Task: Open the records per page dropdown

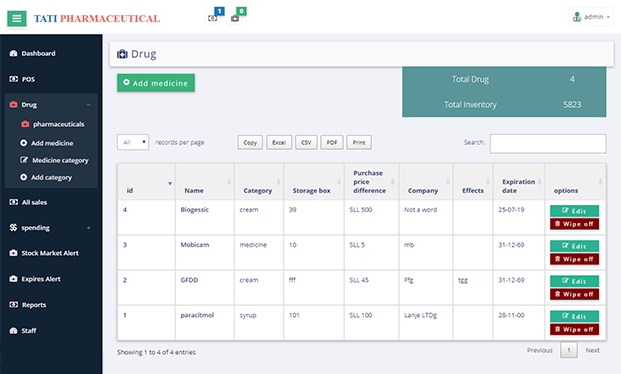Action: pos(133,142)
